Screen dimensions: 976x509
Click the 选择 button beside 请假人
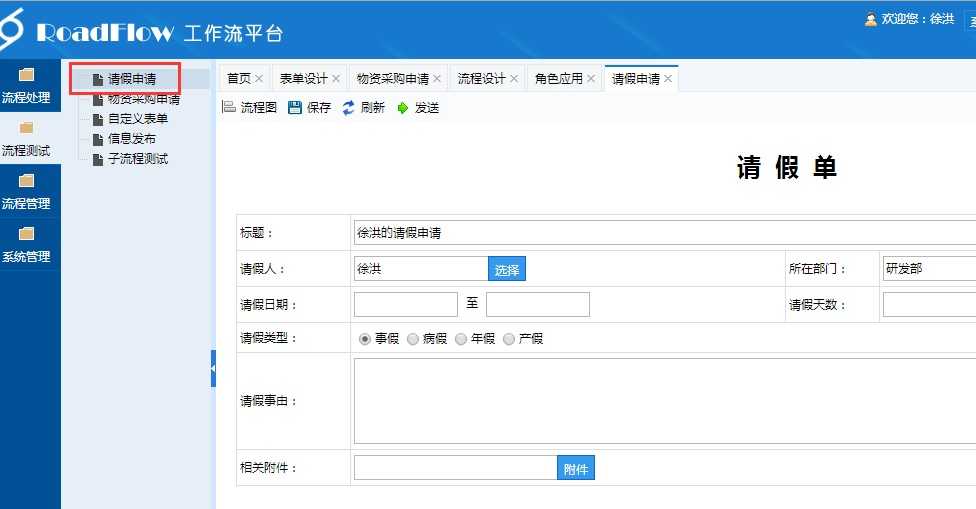tap(507, 269)
